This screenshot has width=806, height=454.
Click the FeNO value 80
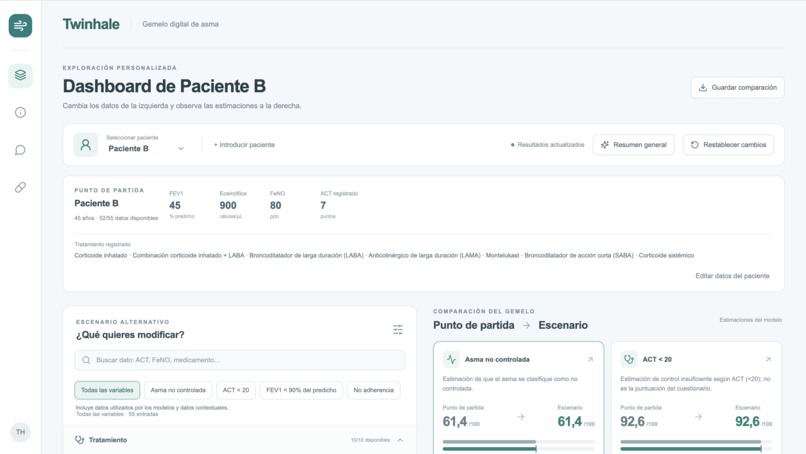(x=276, y=205)
